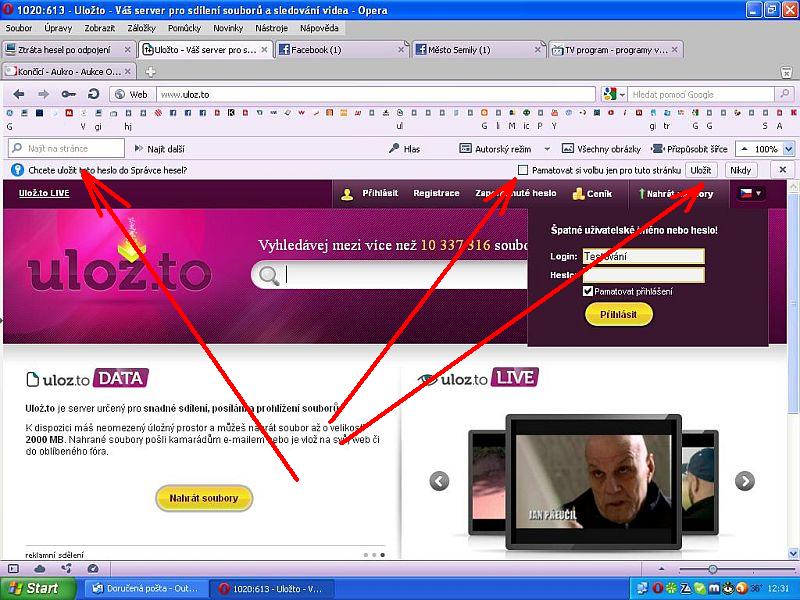
Task: Expand the zoom arrow beside status bar slider
Action: pyautogui.click(x=661, y=568)
